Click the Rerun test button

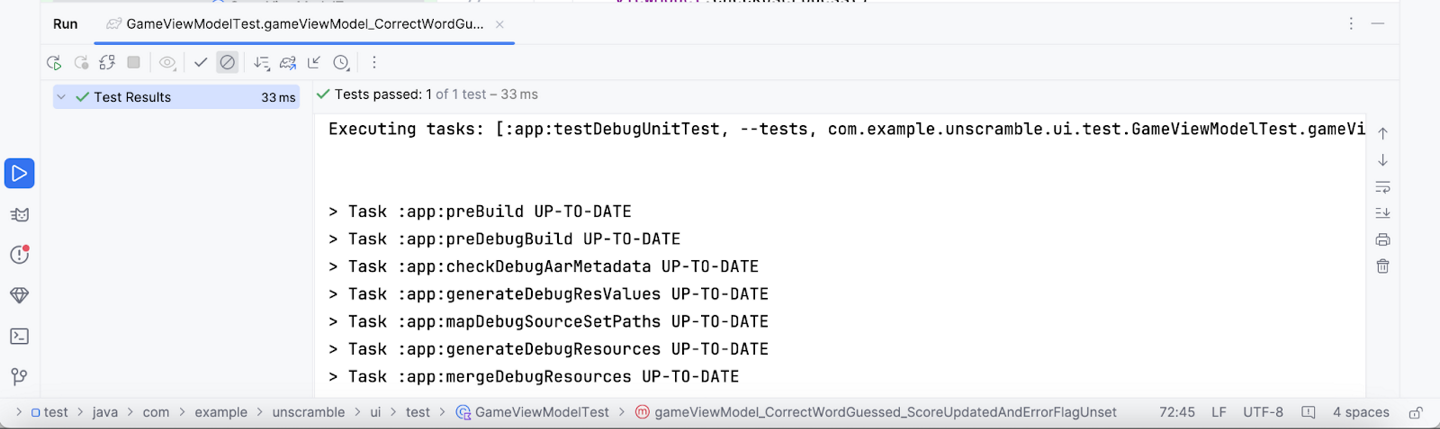pos(54,63)
